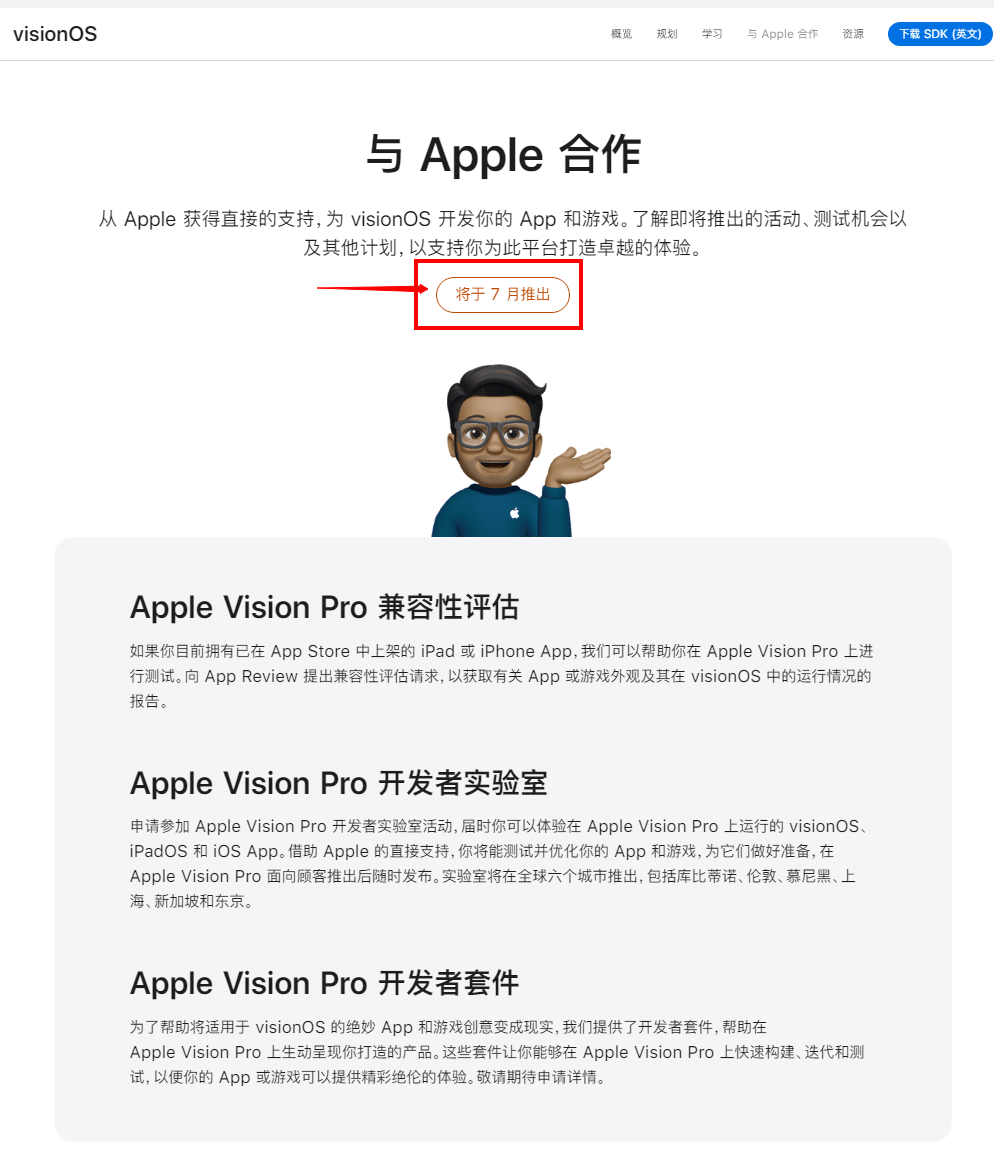Click the visionOS logo title
Screen dimensions: 994x1157
pyautogui.click(x=55, y=34)
